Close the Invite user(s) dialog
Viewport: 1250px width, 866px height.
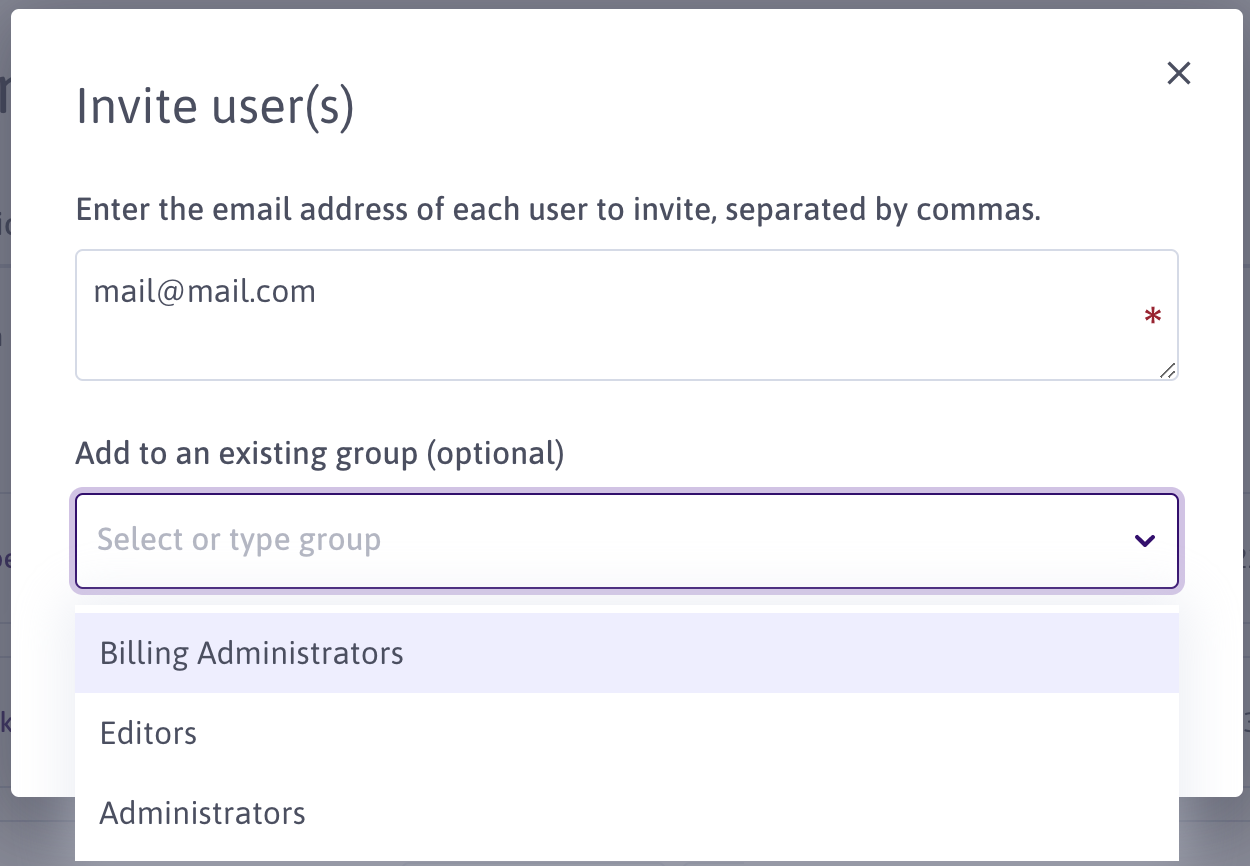pyautogui.click(x=1179, y=73)
